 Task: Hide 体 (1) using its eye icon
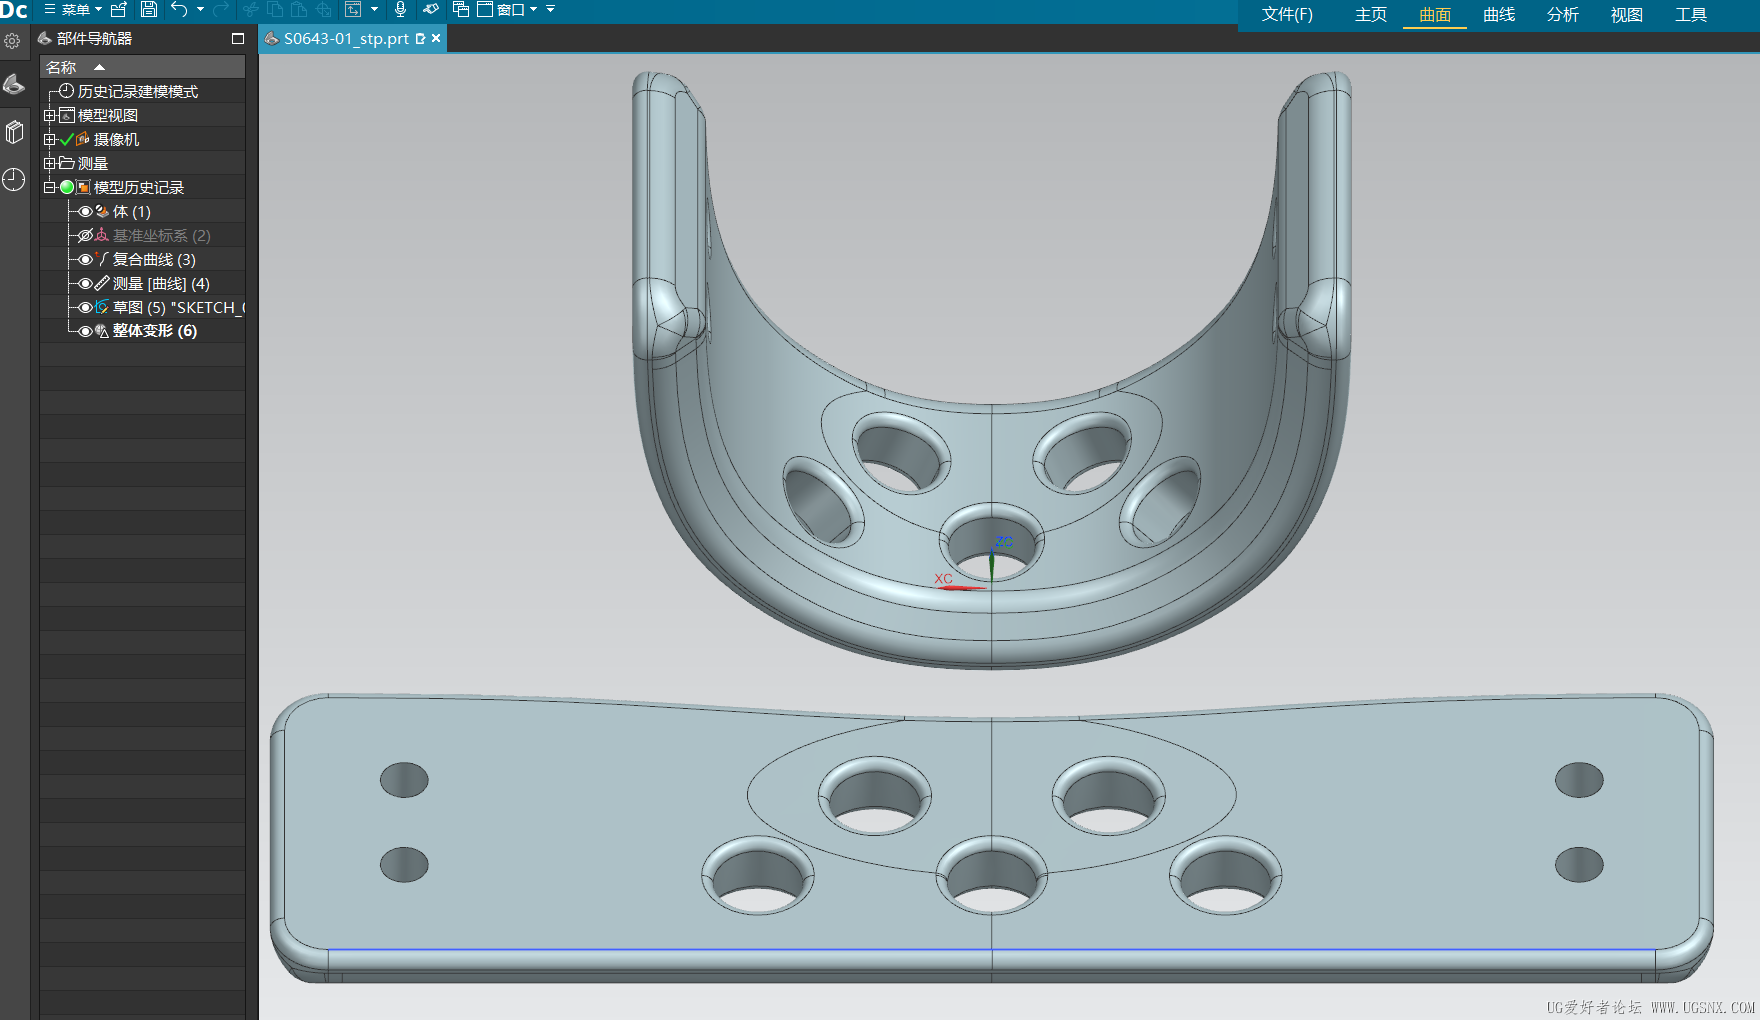(86, 211)
